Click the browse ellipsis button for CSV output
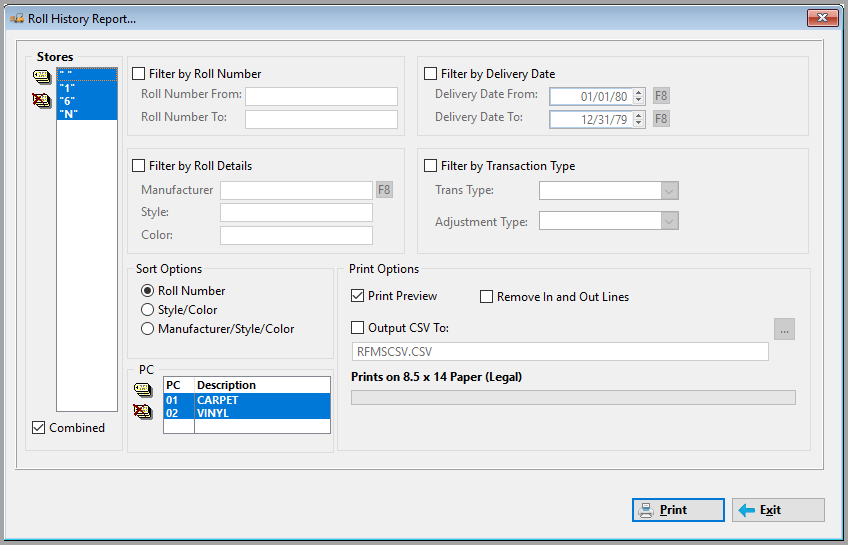 click(784, 329)
